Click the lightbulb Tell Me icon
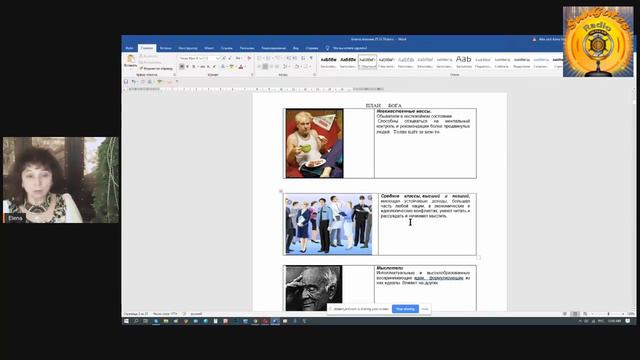The image size is (640, 360). click(x=327, y=48)
